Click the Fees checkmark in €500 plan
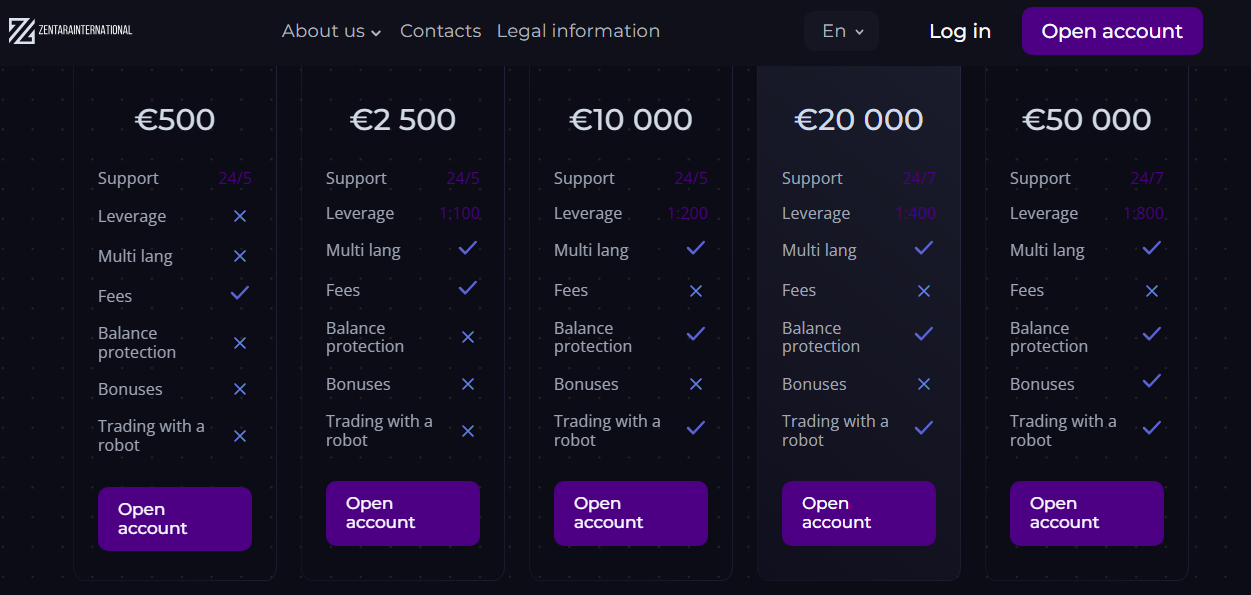The width and height of the screenshot is (1251, 595). click(240, 293)
